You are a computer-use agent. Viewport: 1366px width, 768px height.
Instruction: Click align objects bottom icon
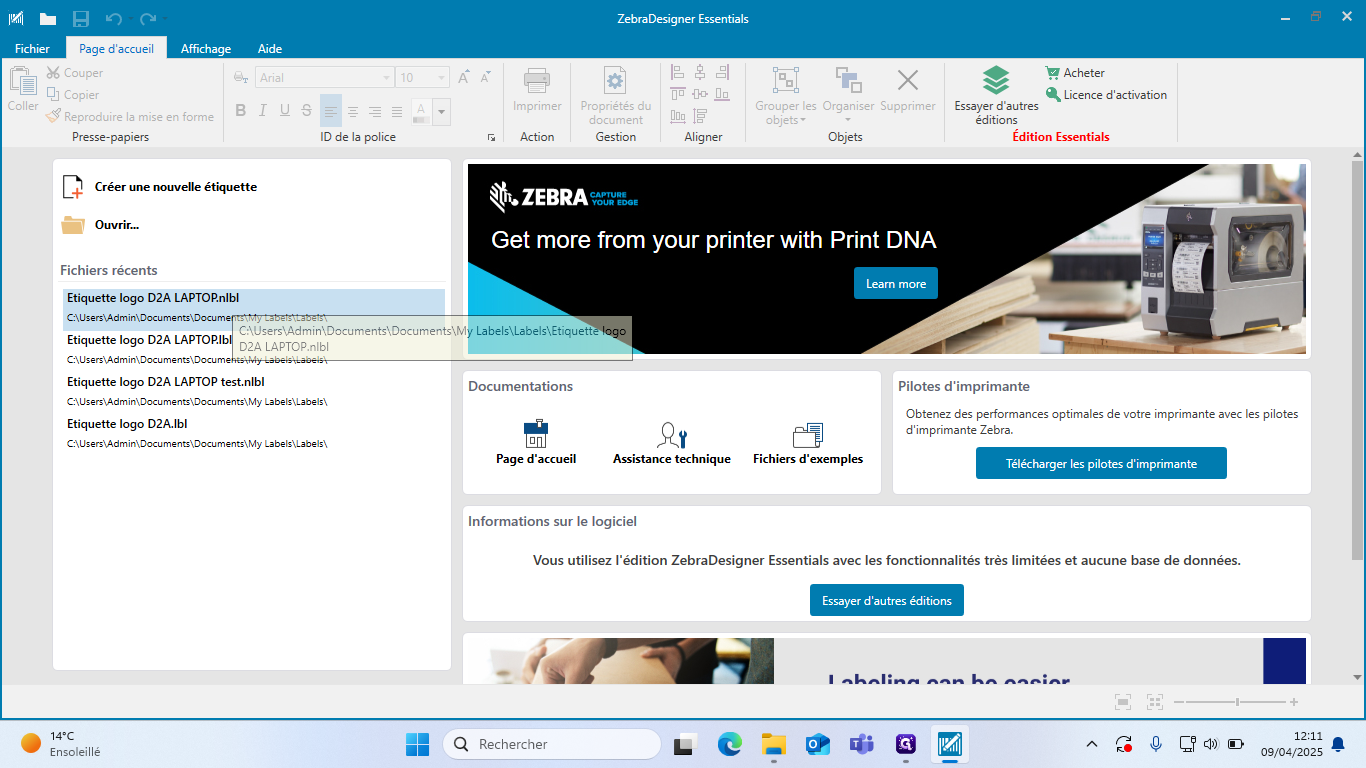coord(722,94)
